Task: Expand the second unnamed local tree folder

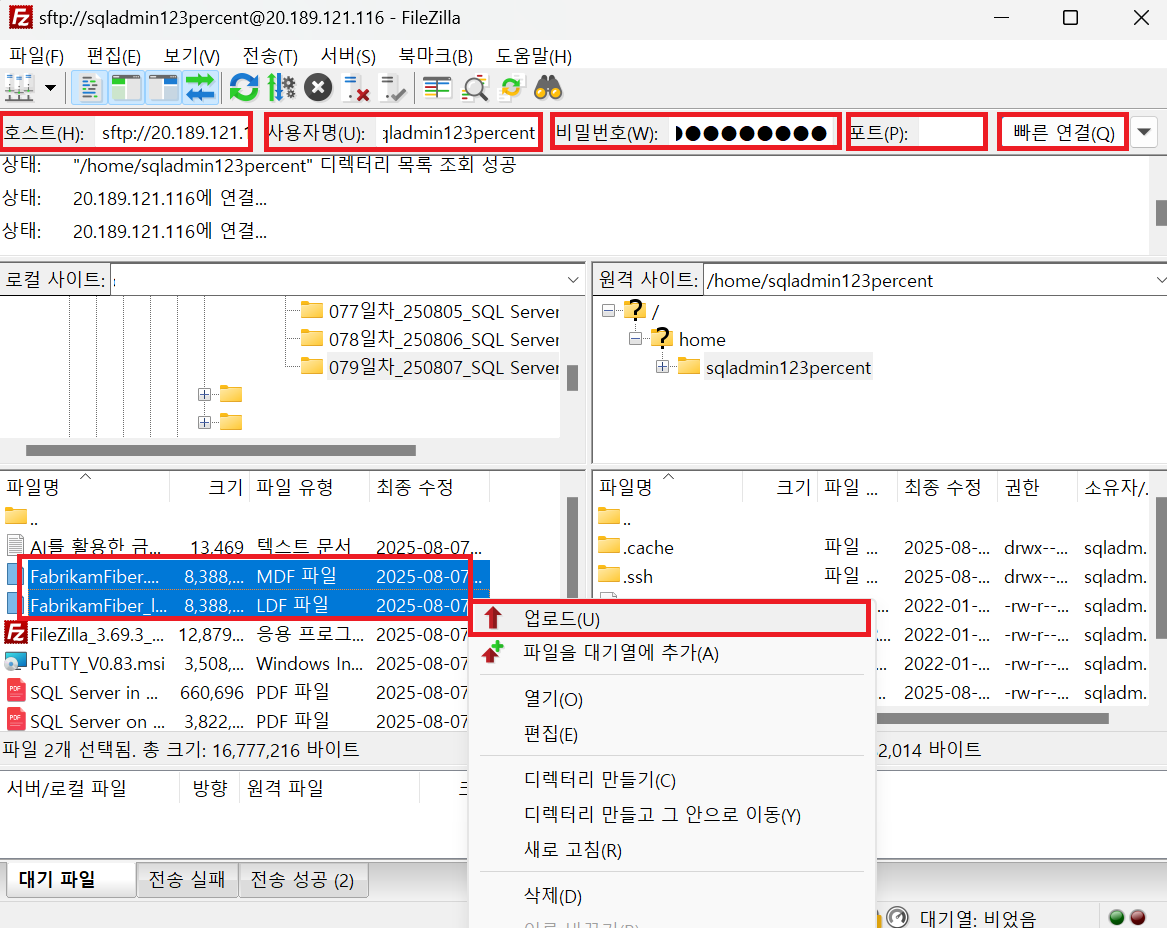Action: tap(204, 422)
